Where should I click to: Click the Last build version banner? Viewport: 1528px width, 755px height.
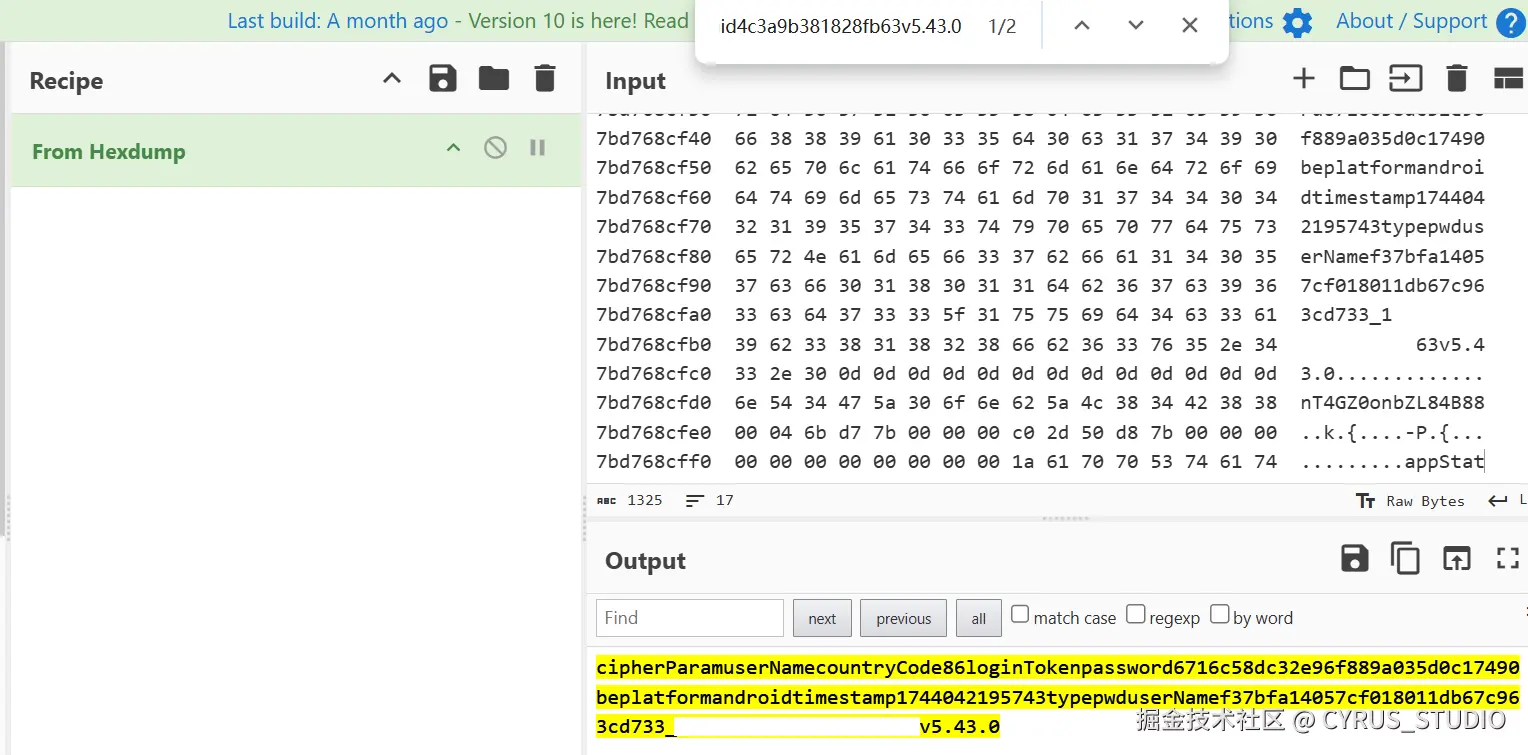click(458, 21)
